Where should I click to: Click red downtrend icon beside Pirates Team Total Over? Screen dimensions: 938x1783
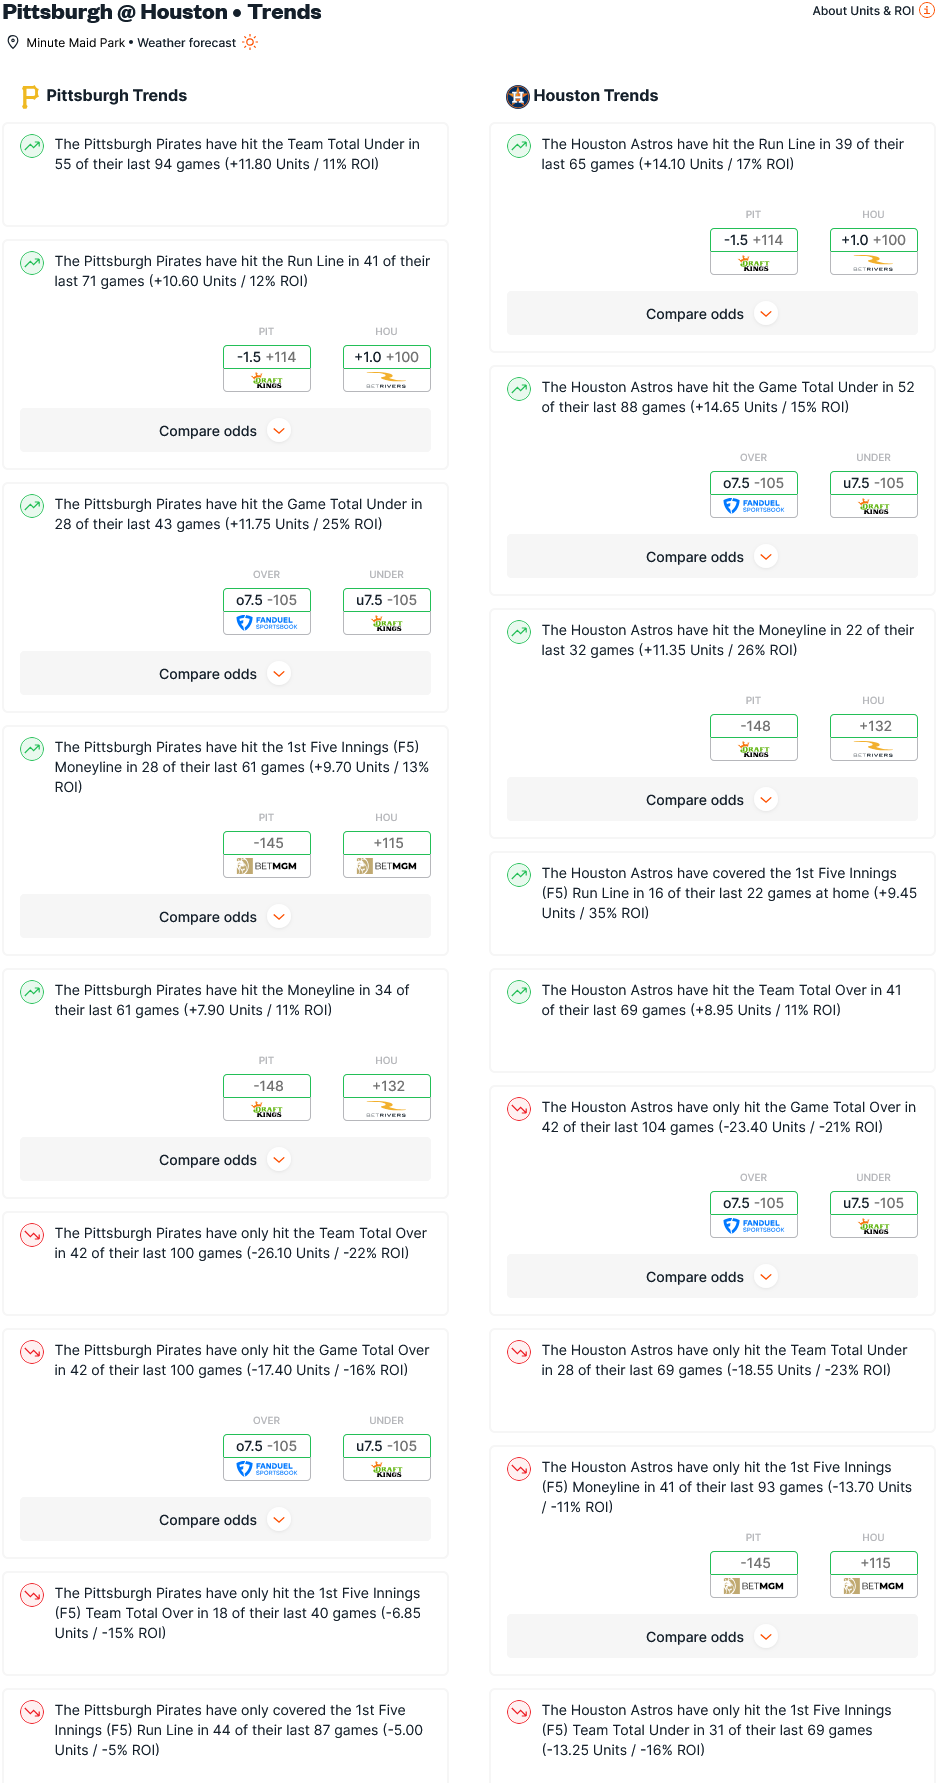[32, 1235]
